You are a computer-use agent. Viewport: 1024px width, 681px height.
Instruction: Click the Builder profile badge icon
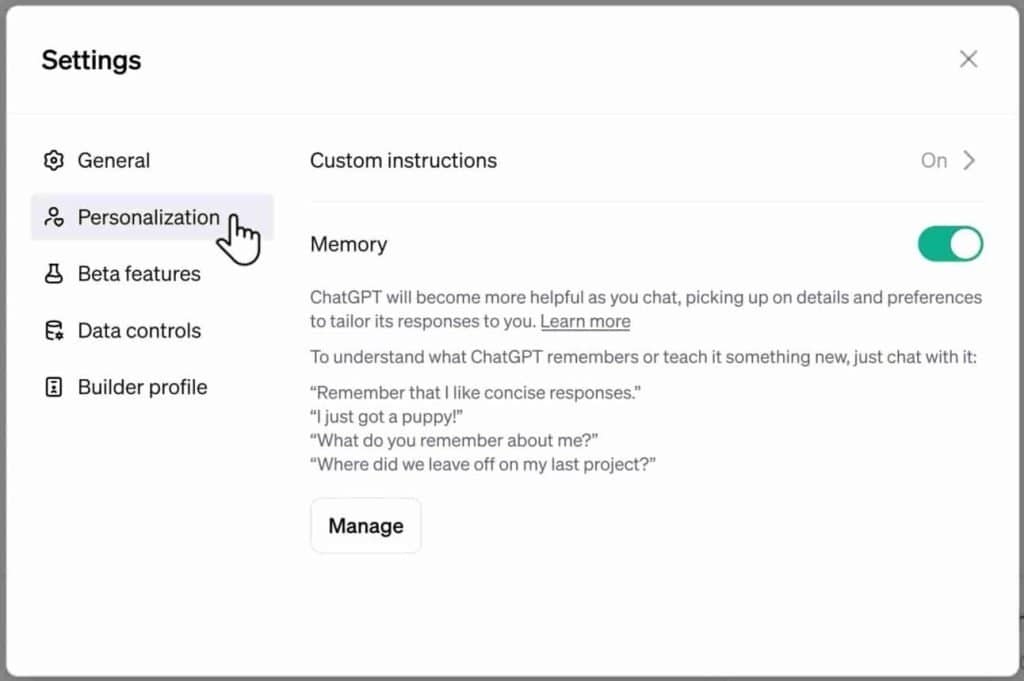pyautogui.click(x=54, y=388)
